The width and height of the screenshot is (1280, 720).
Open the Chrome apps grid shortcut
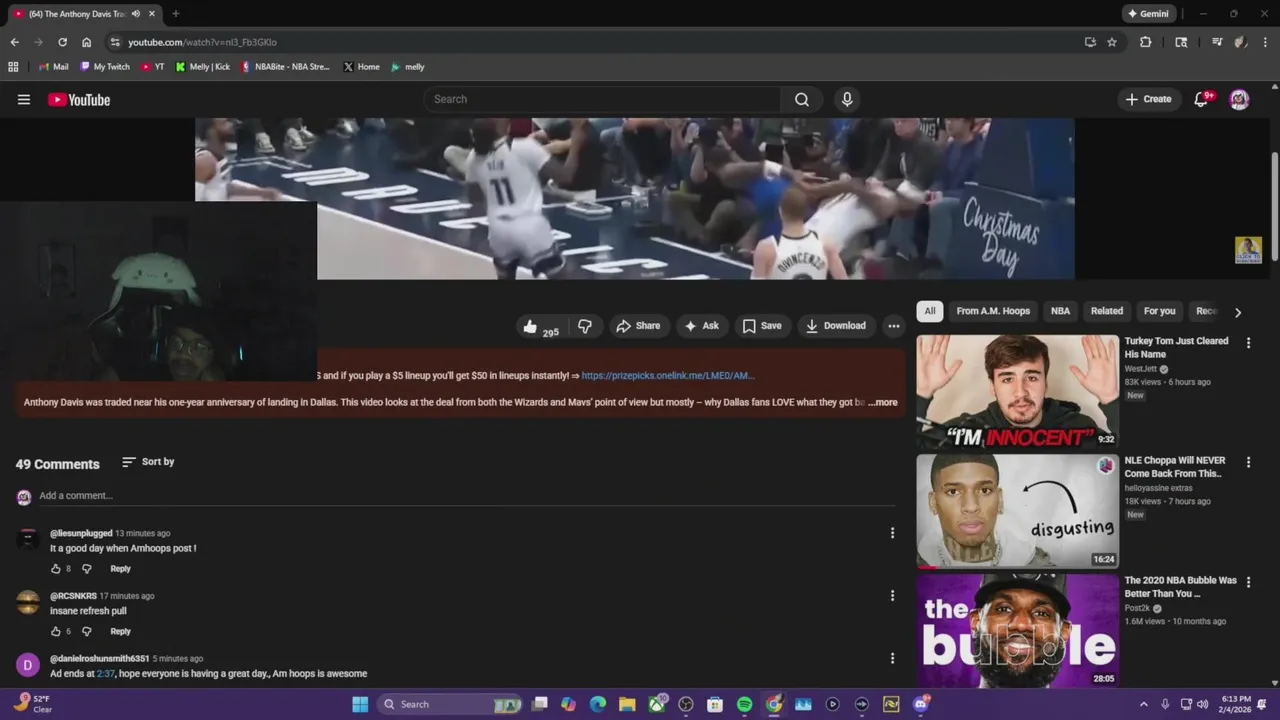(13, 67)
